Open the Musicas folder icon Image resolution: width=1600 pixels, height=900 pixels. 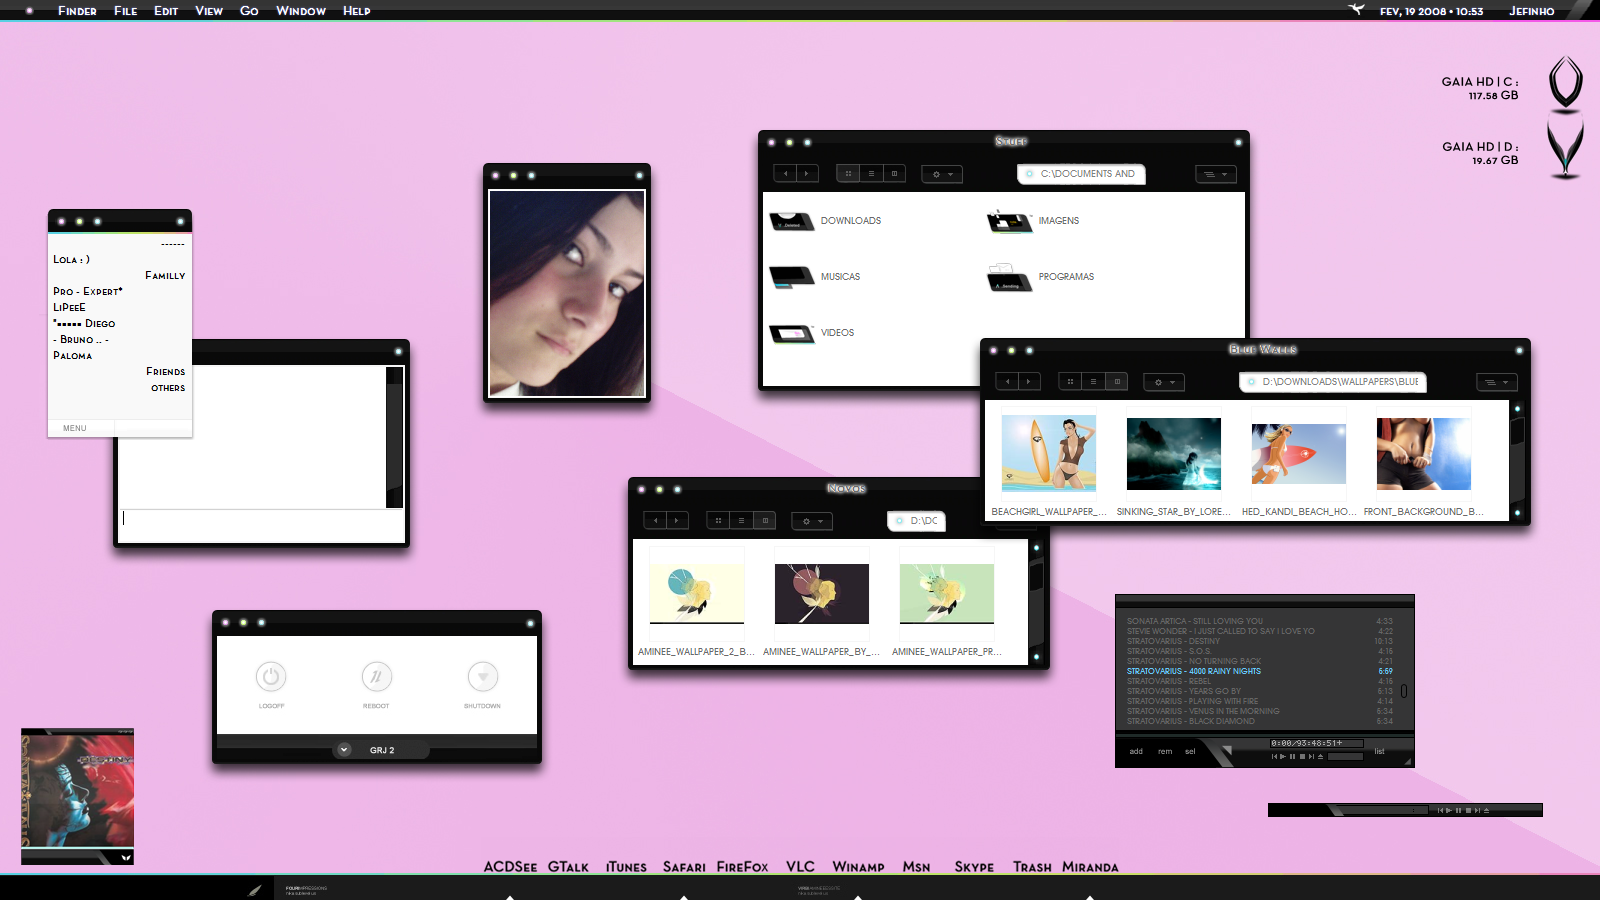click(x=792, y=277)
